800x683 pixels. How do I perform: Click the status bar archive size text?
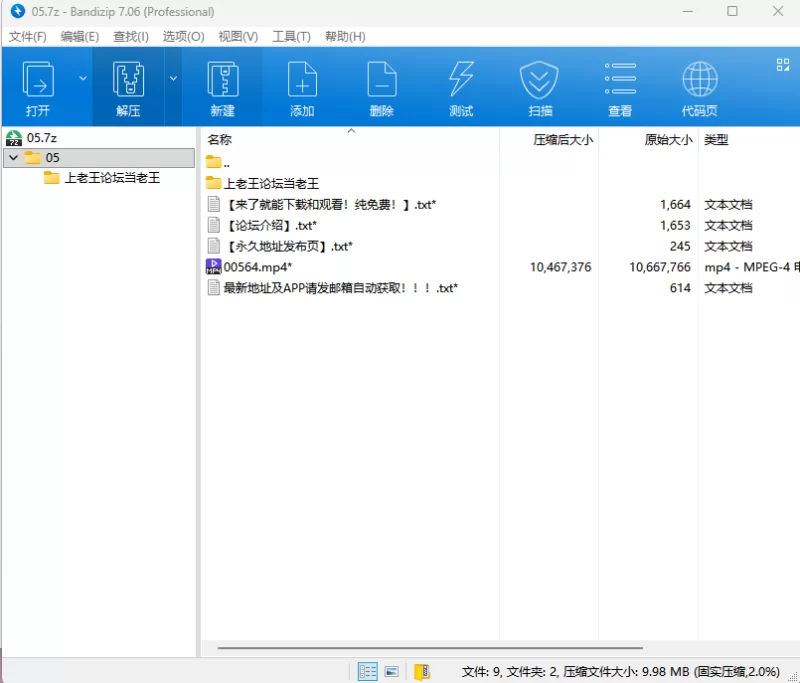pos(620,672)
